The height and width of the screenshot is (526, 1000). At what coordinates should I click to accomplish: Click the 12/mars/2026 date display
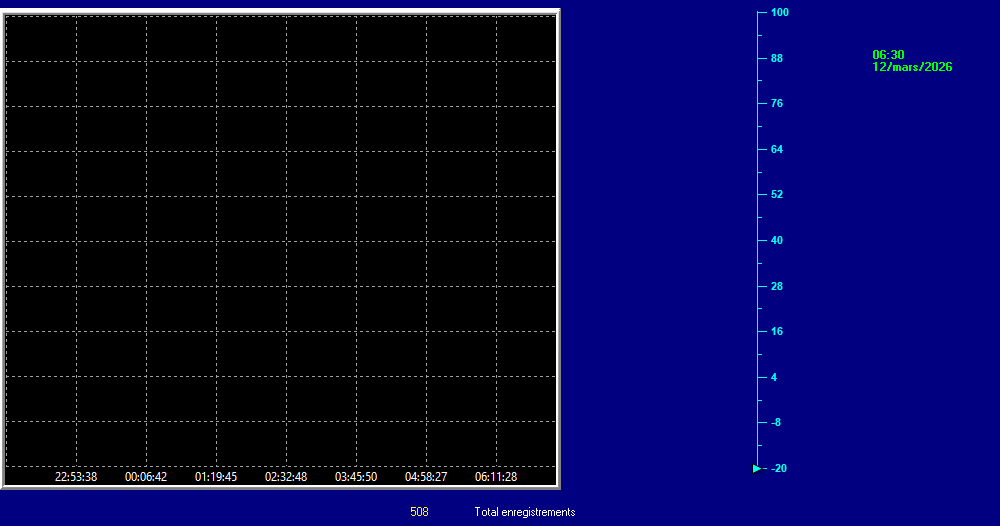(x=912, y=67)
